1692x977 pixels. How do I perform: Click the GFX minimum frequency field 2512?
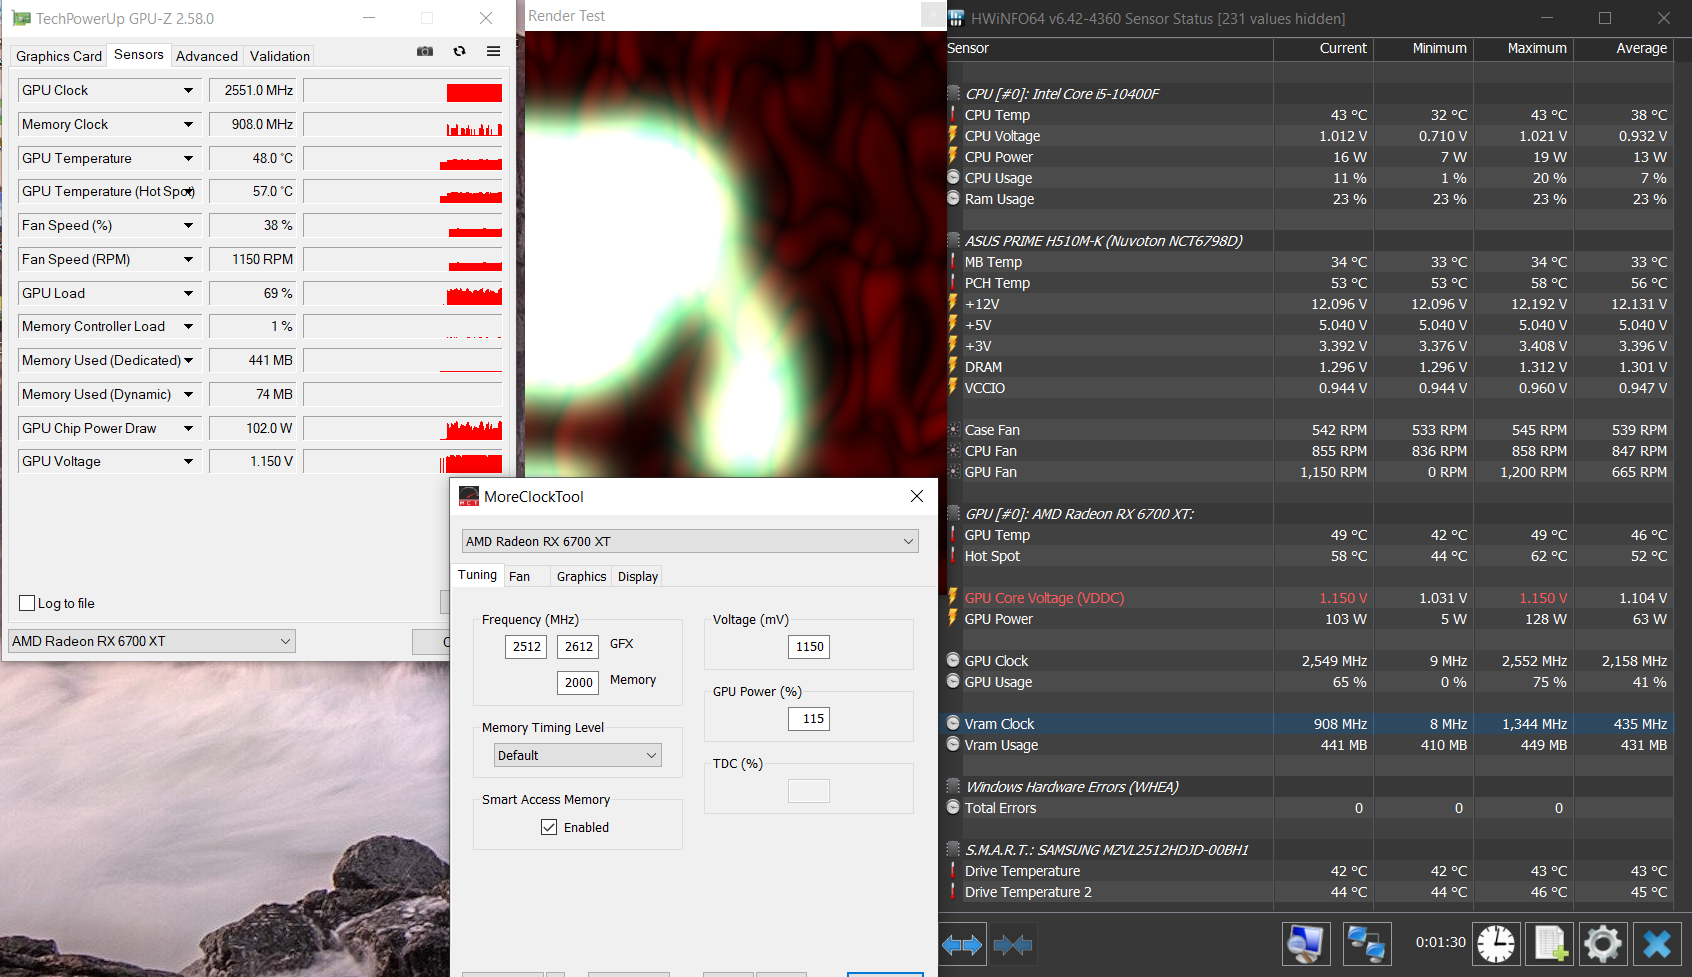526,647
